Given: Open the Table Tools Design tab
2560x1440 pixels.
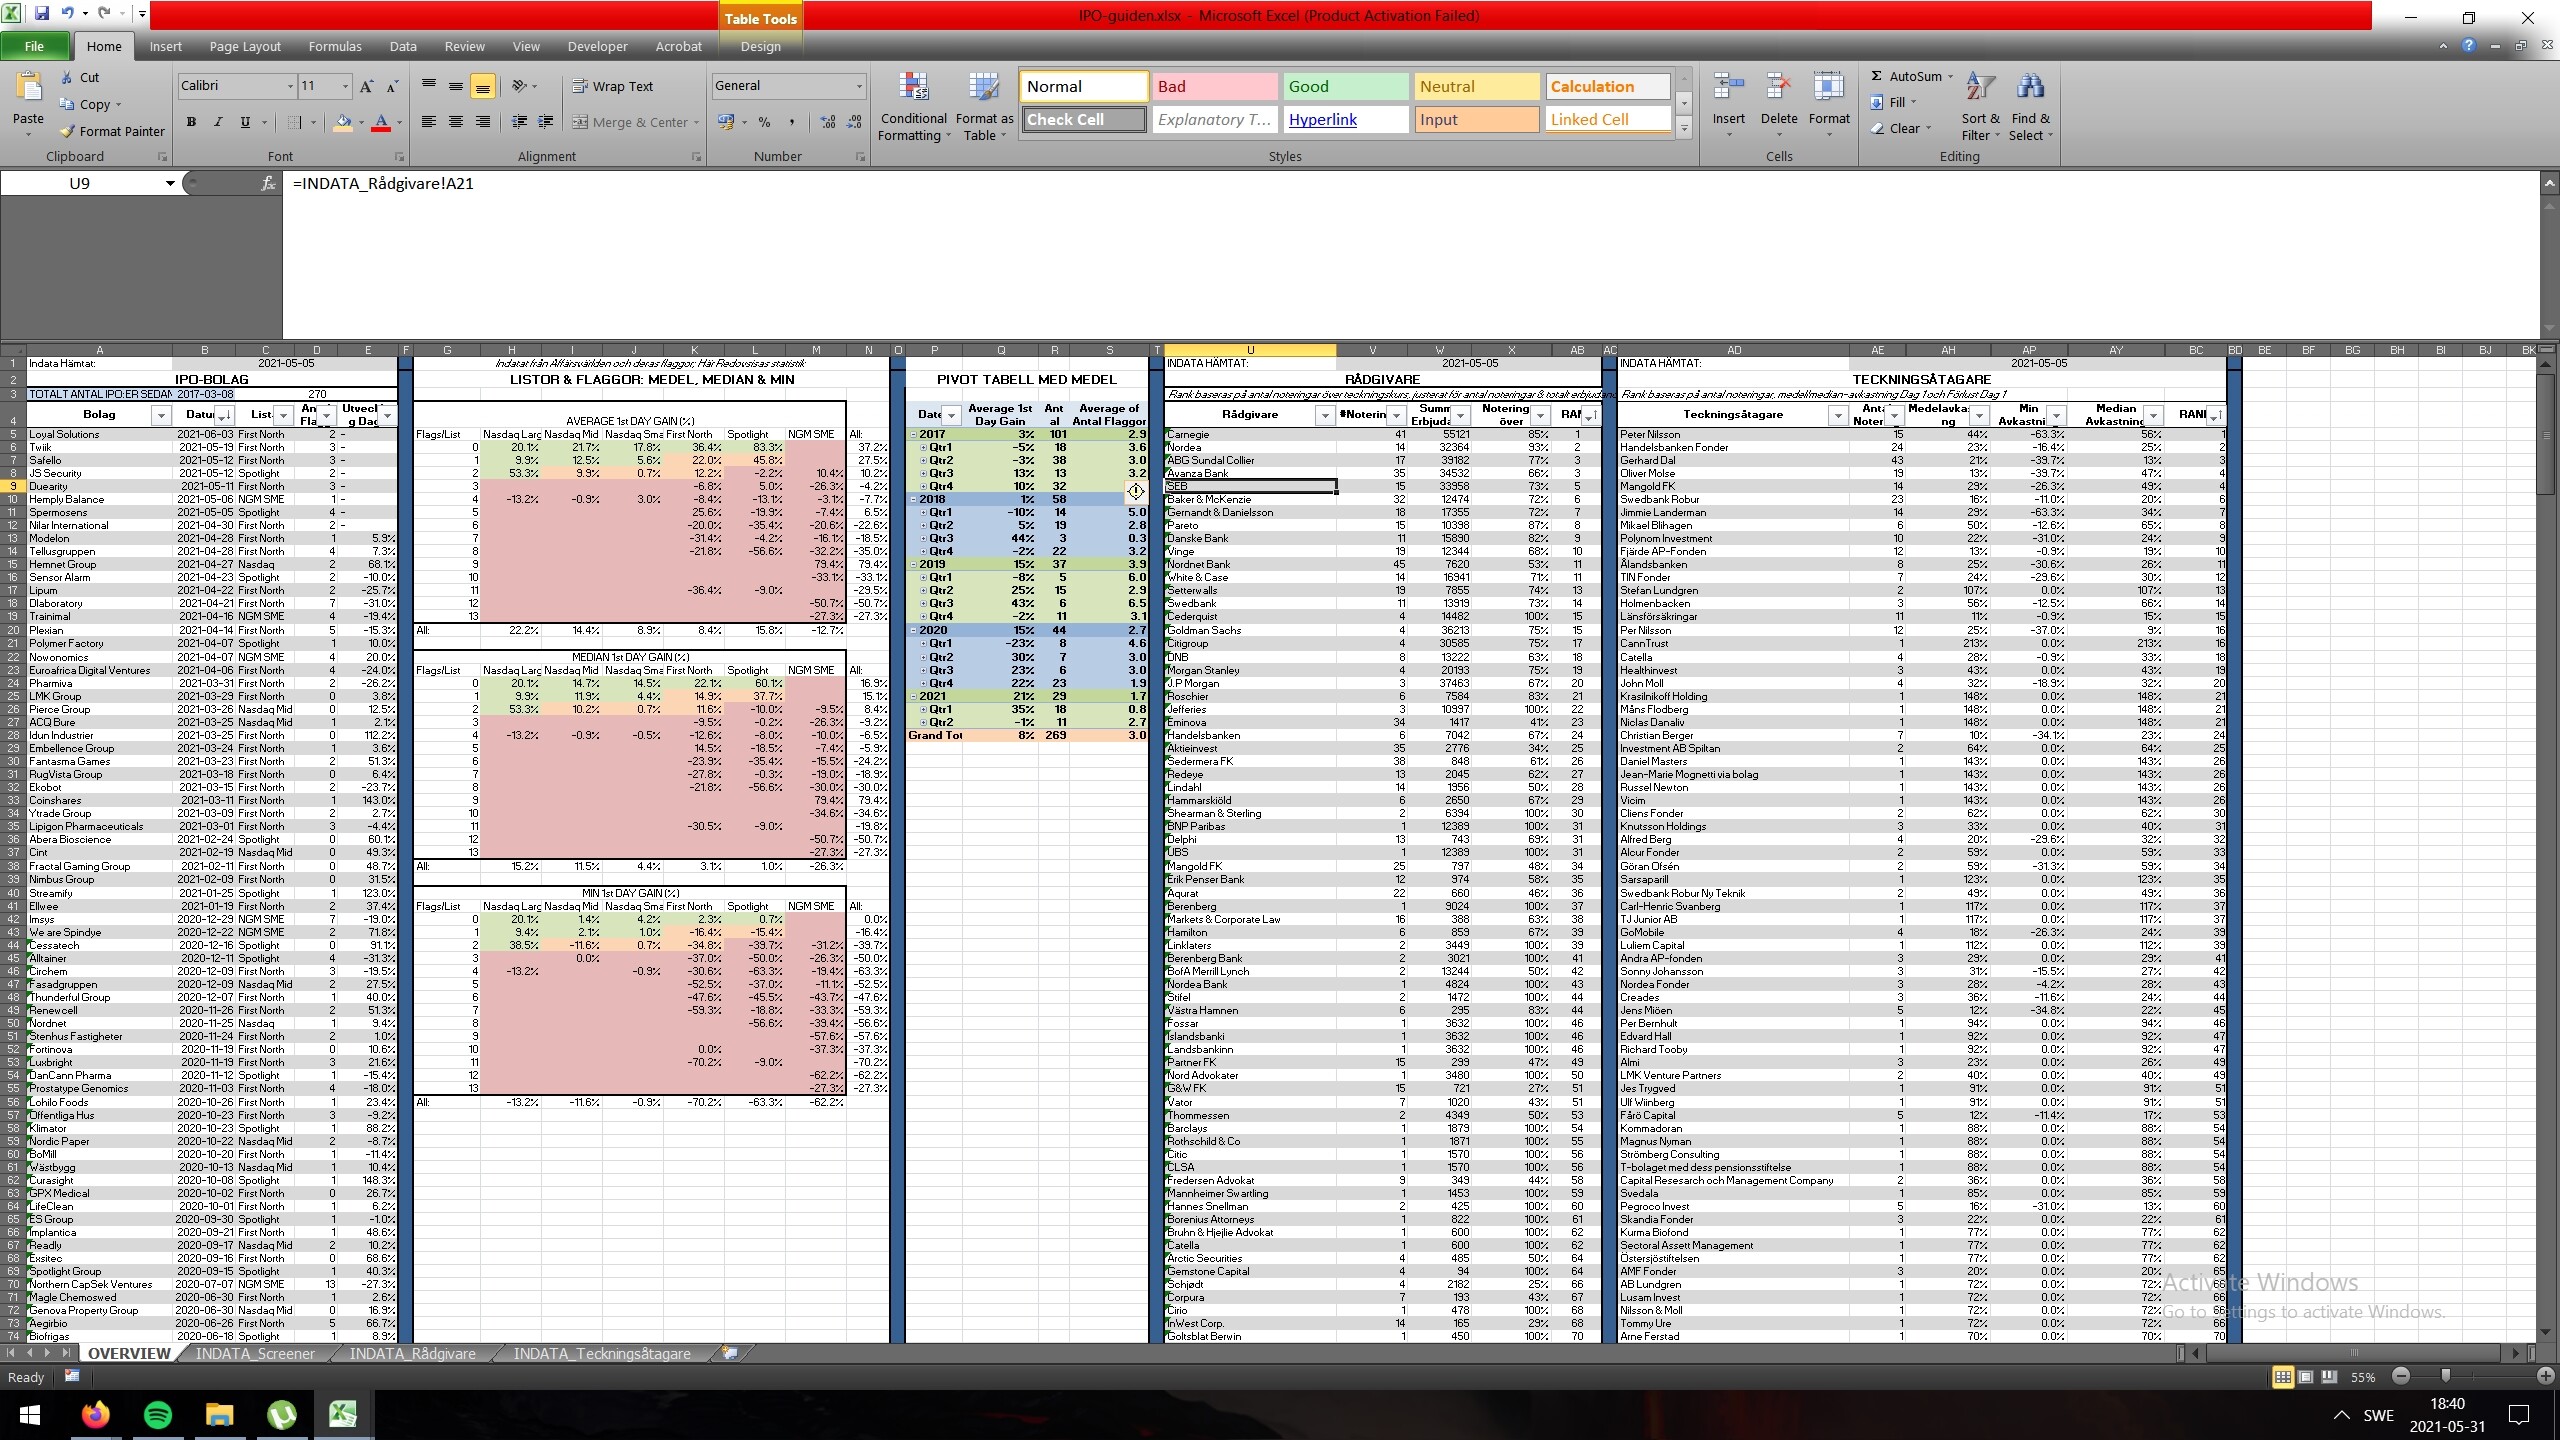Looking at the screenshot, I should pos(760,46).
